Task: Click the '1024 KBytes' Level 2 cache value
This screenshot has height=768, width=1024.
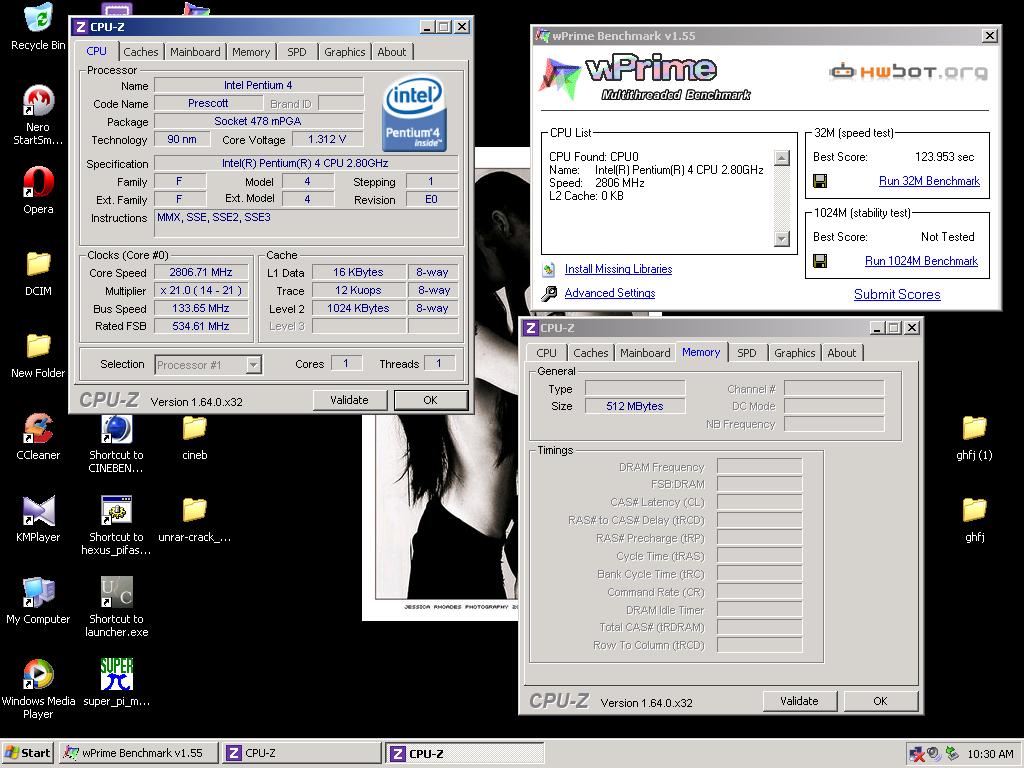Action: pyautogui.click(x=358, y=308)
